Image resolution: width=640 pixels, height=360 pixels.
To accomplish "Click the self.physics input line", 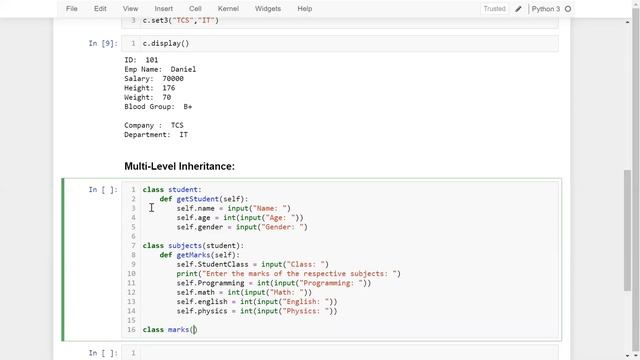I will (x=257, y=311).
